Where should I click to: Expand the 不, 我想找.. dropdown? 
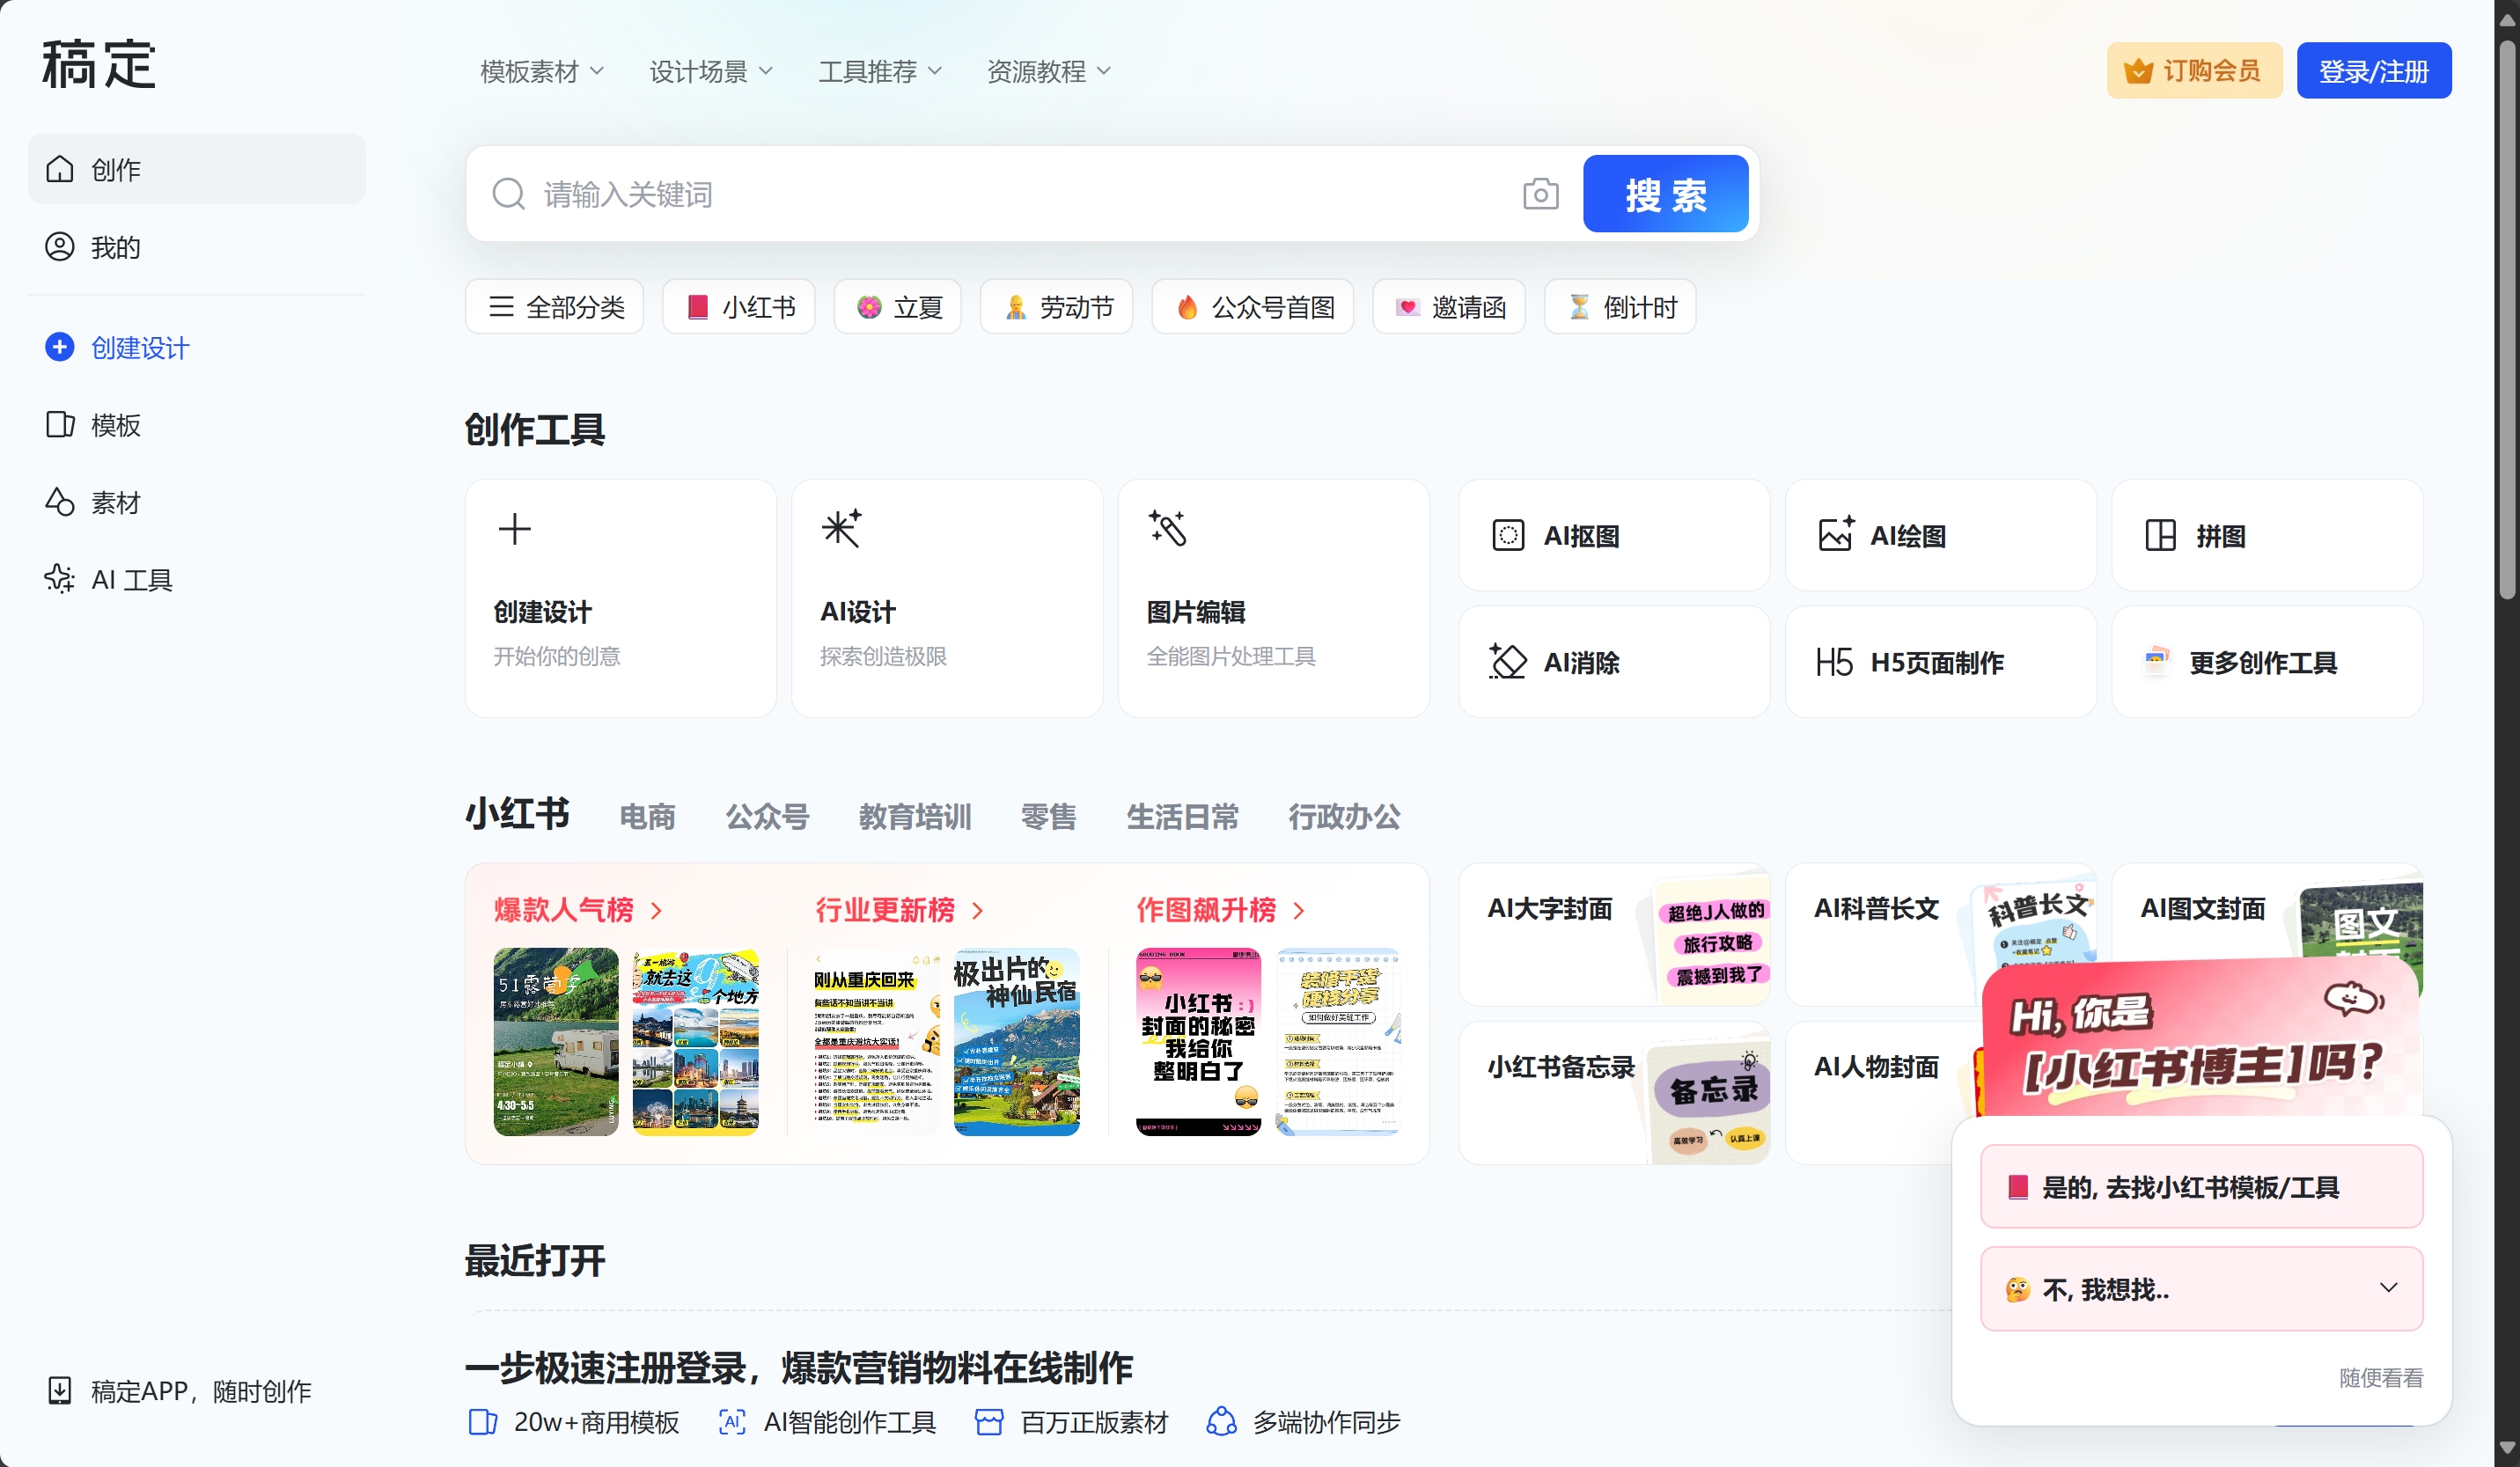(x=2201, y=1288)
